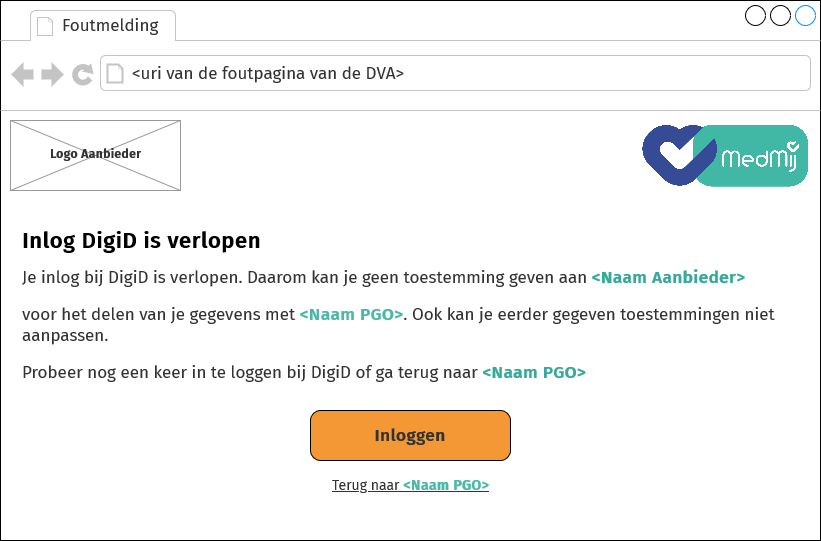Click <Naam PGO> in the gegevens delen sentence
The width and height of the screenshot is (821, 541).
click(351, 314)
